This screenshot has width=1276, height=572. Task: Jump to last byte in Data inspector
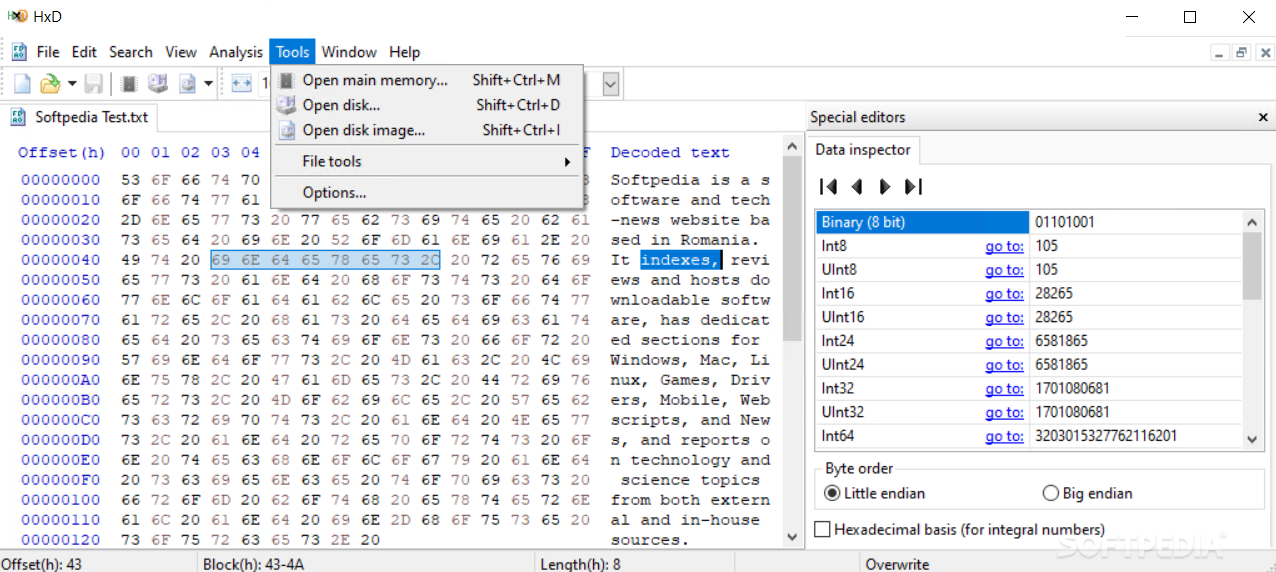913,186
